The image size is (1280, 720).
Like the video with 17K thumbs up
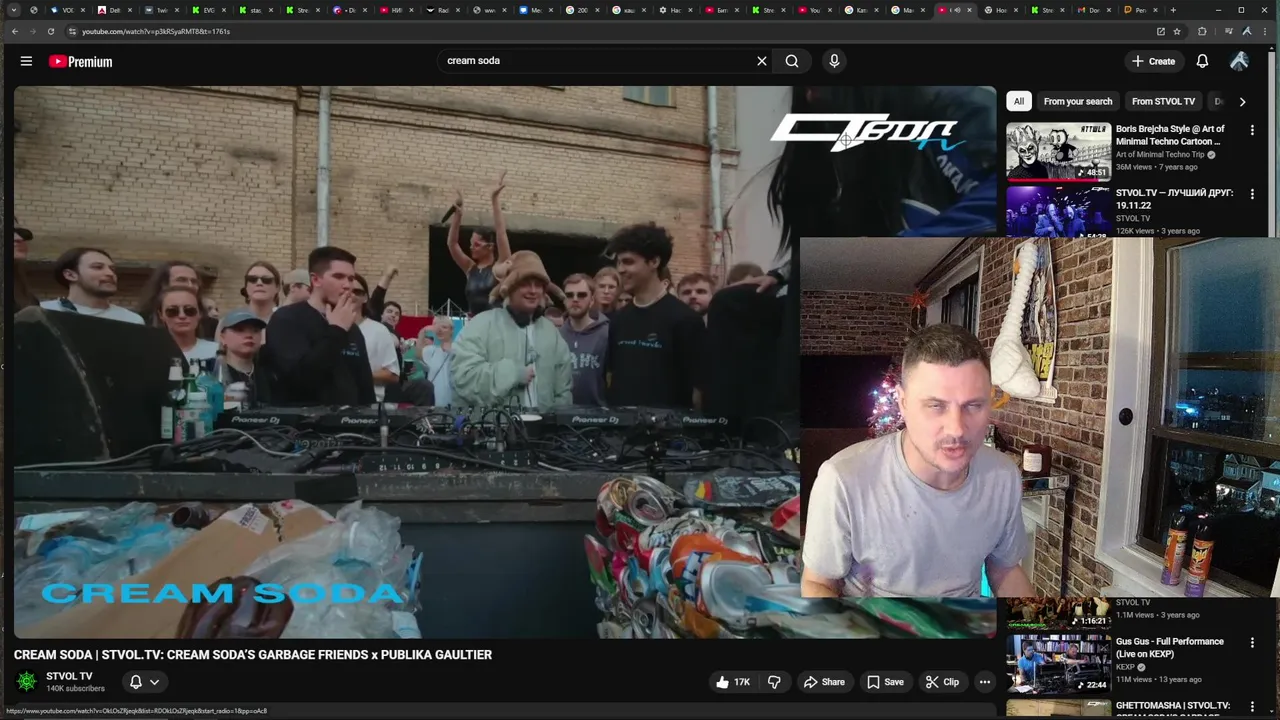tap(732, 682)
